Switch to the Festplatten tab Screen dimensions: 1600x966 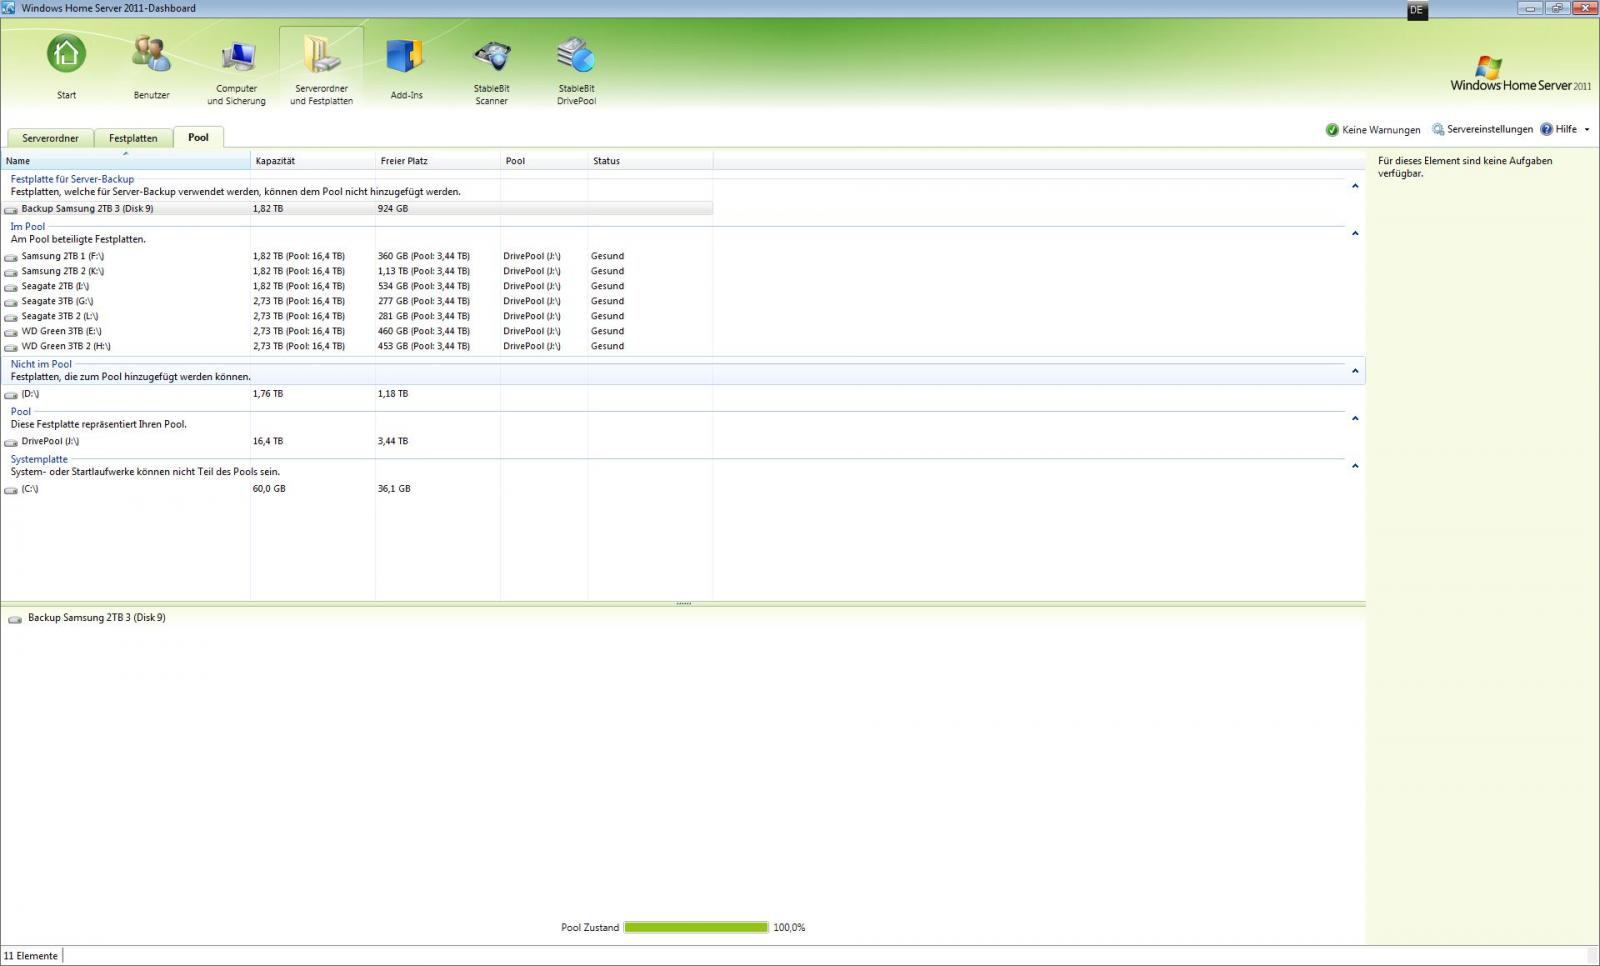[x=133, y=138]
